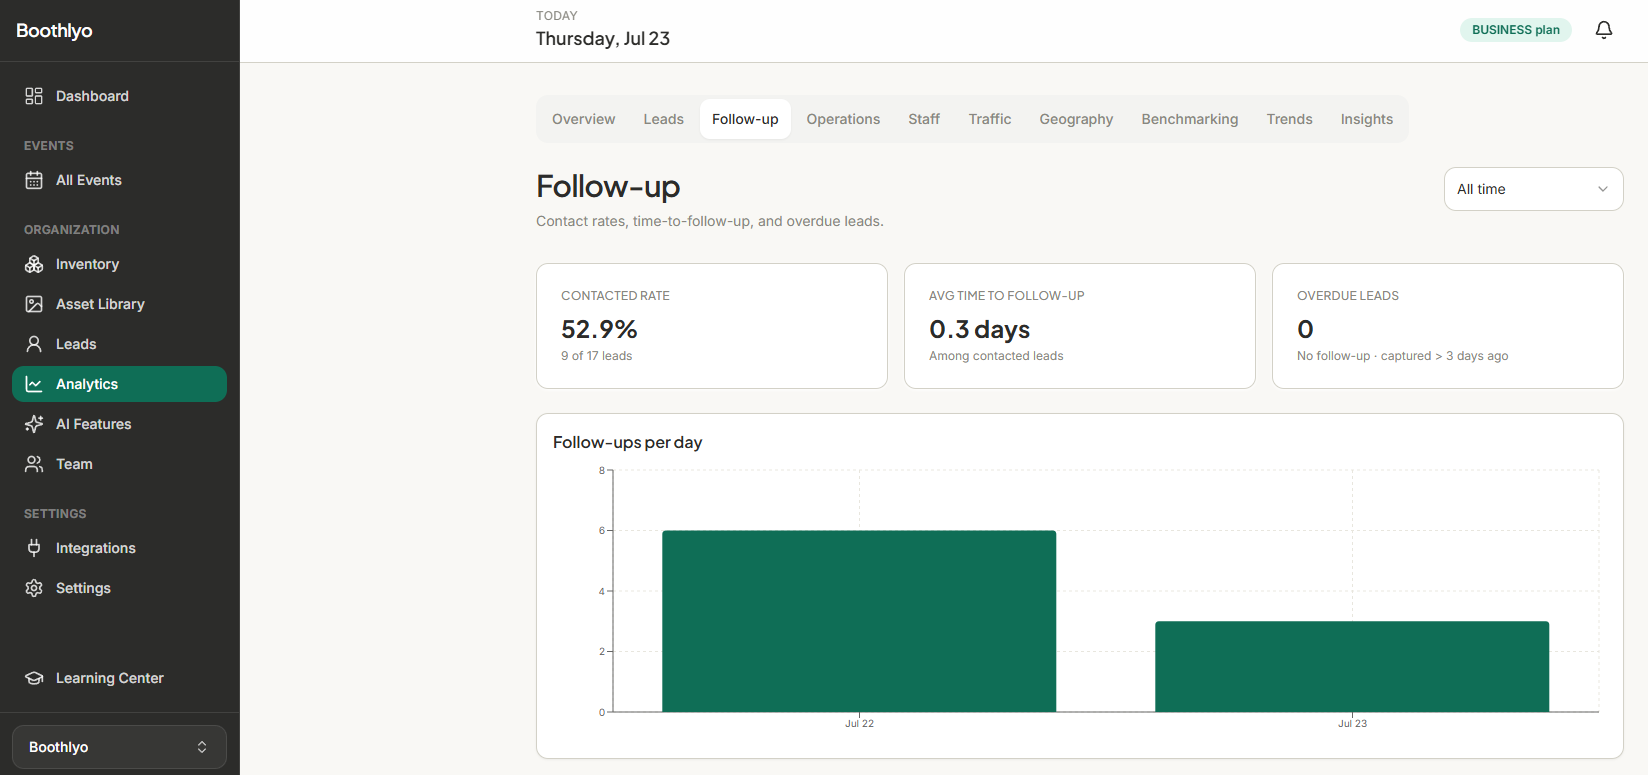Go to the Staff tab

click(924, 119)
